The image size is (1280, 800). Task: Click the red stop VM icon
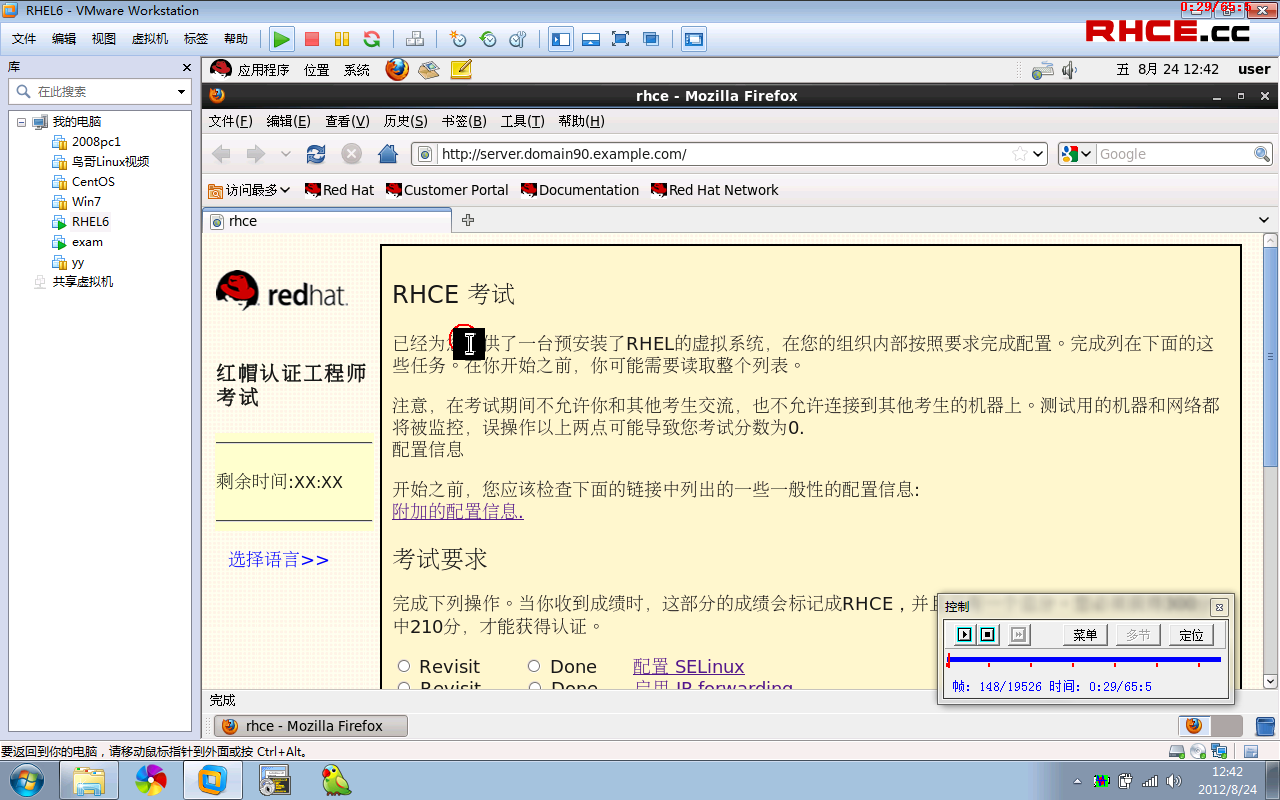point(312,39)
